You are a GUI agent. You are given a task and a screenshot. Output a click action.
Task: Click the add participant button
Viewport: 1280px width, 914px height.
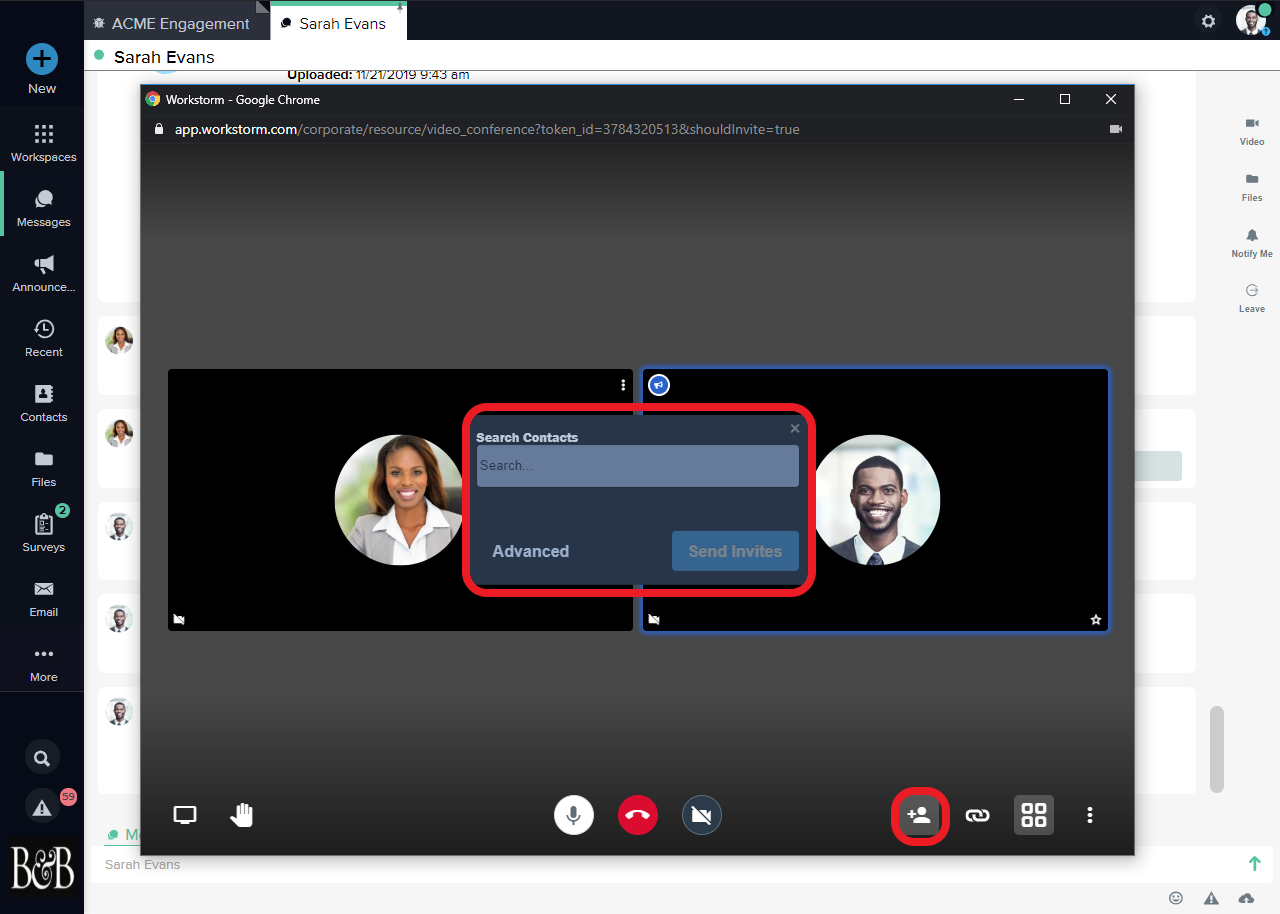click(x=919, y=815)
